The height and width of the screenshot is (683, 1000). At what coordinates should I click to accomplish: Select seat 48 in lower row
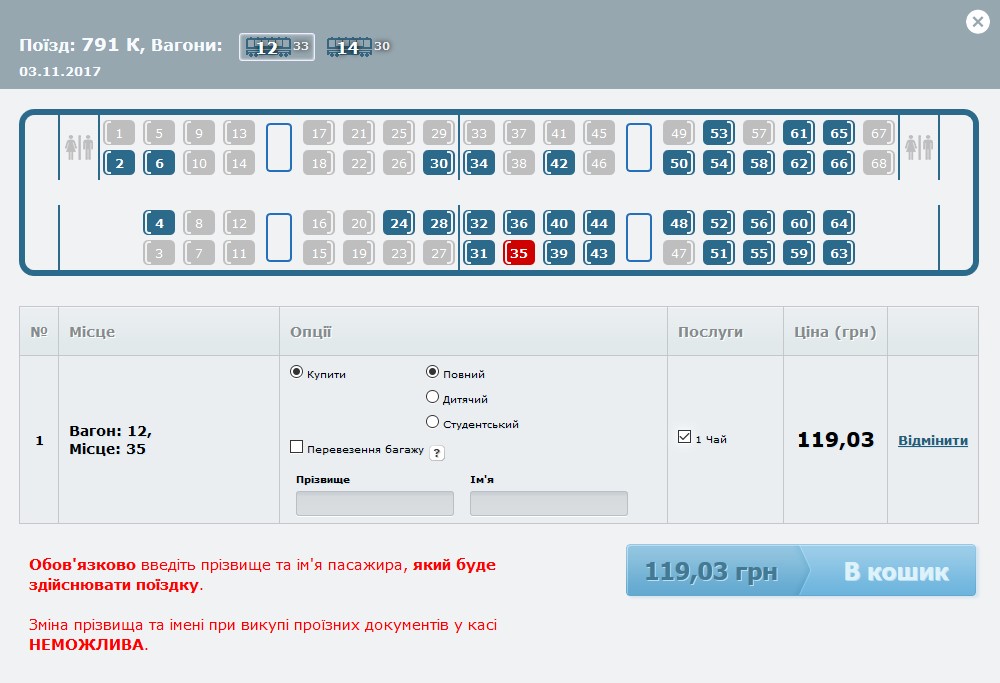(679, 223)
